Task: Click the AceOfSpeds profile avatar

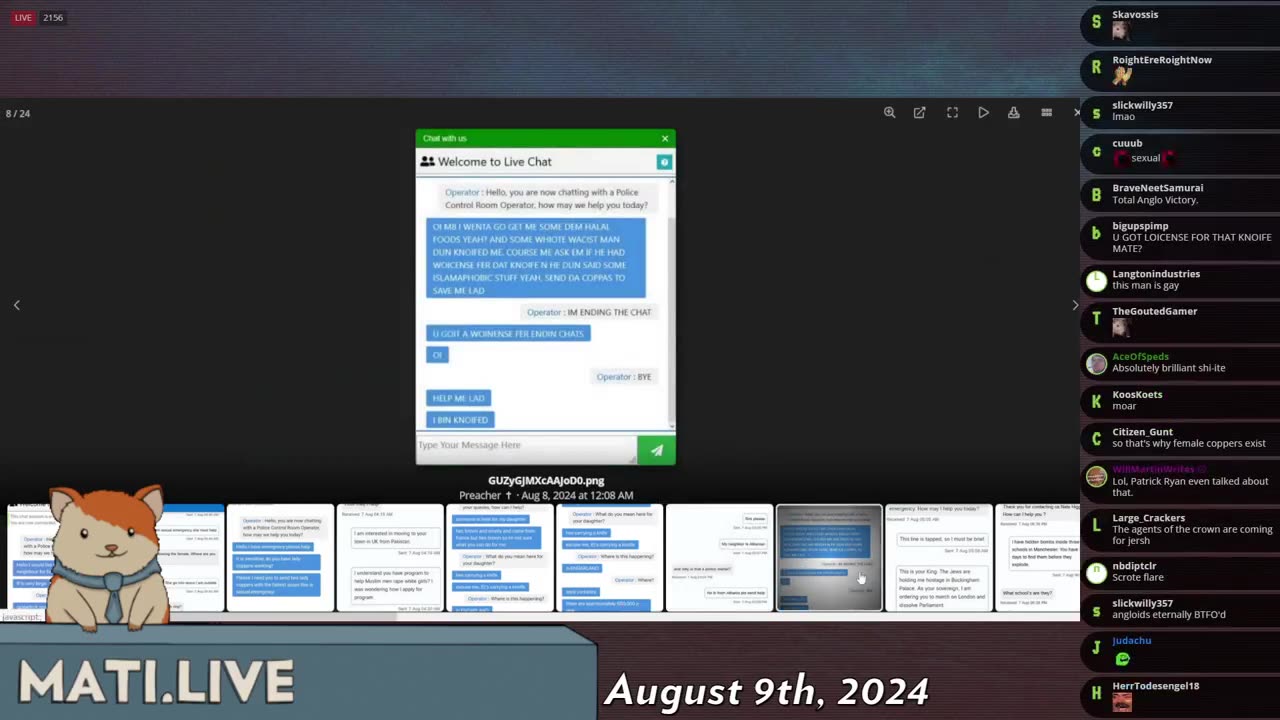Action: [x=1096, y=363]
